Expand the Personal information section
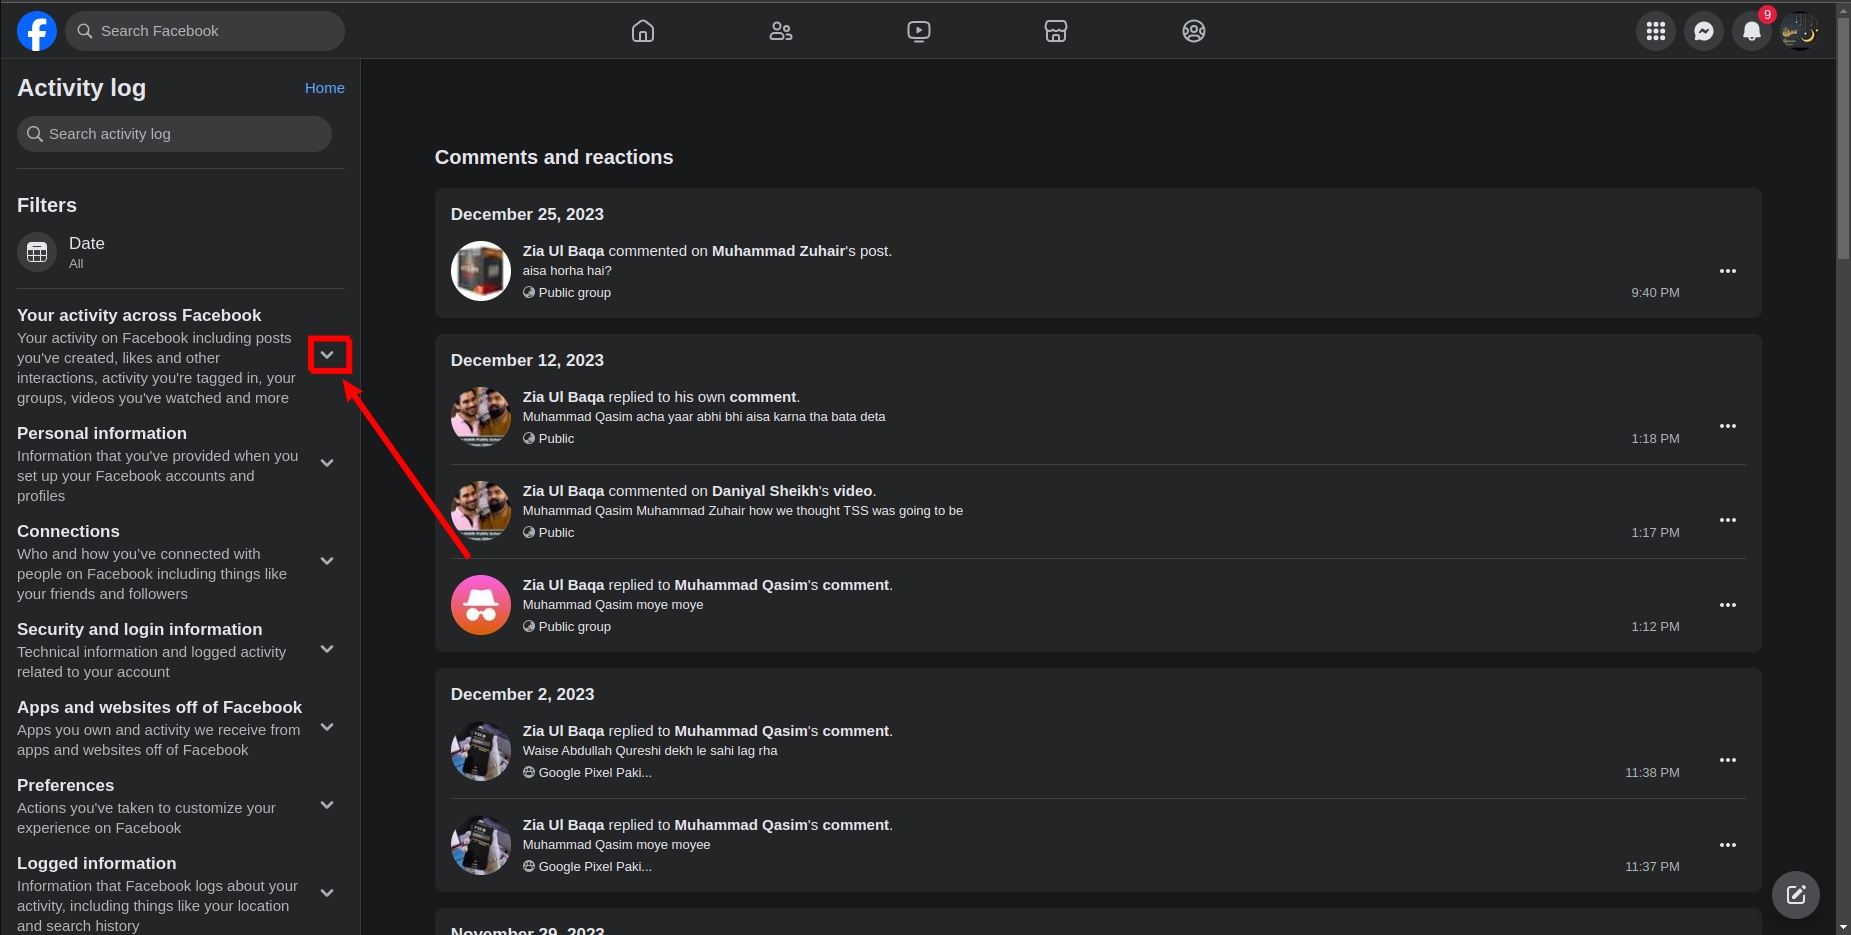Screen dimensions: 1851x935 327,463
